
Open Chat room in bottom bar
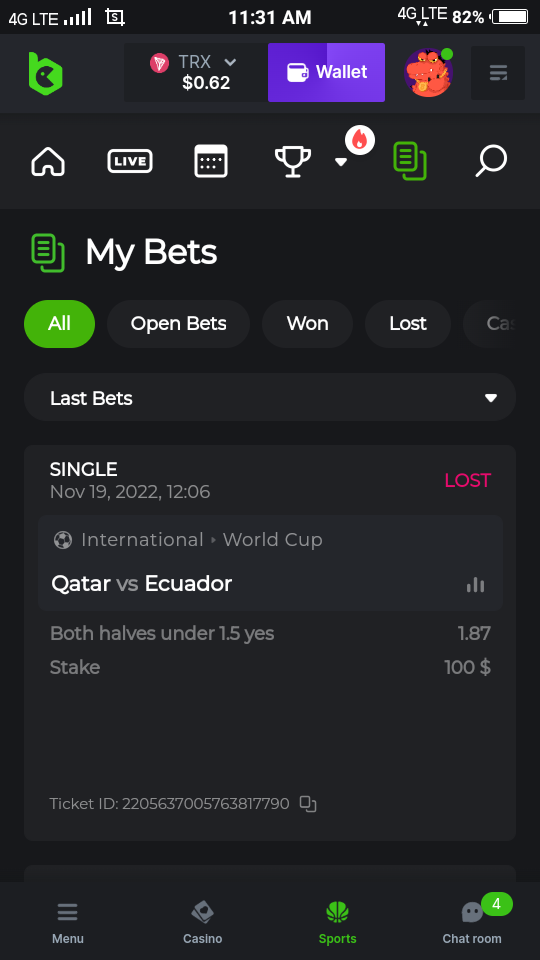click(472, 921)
